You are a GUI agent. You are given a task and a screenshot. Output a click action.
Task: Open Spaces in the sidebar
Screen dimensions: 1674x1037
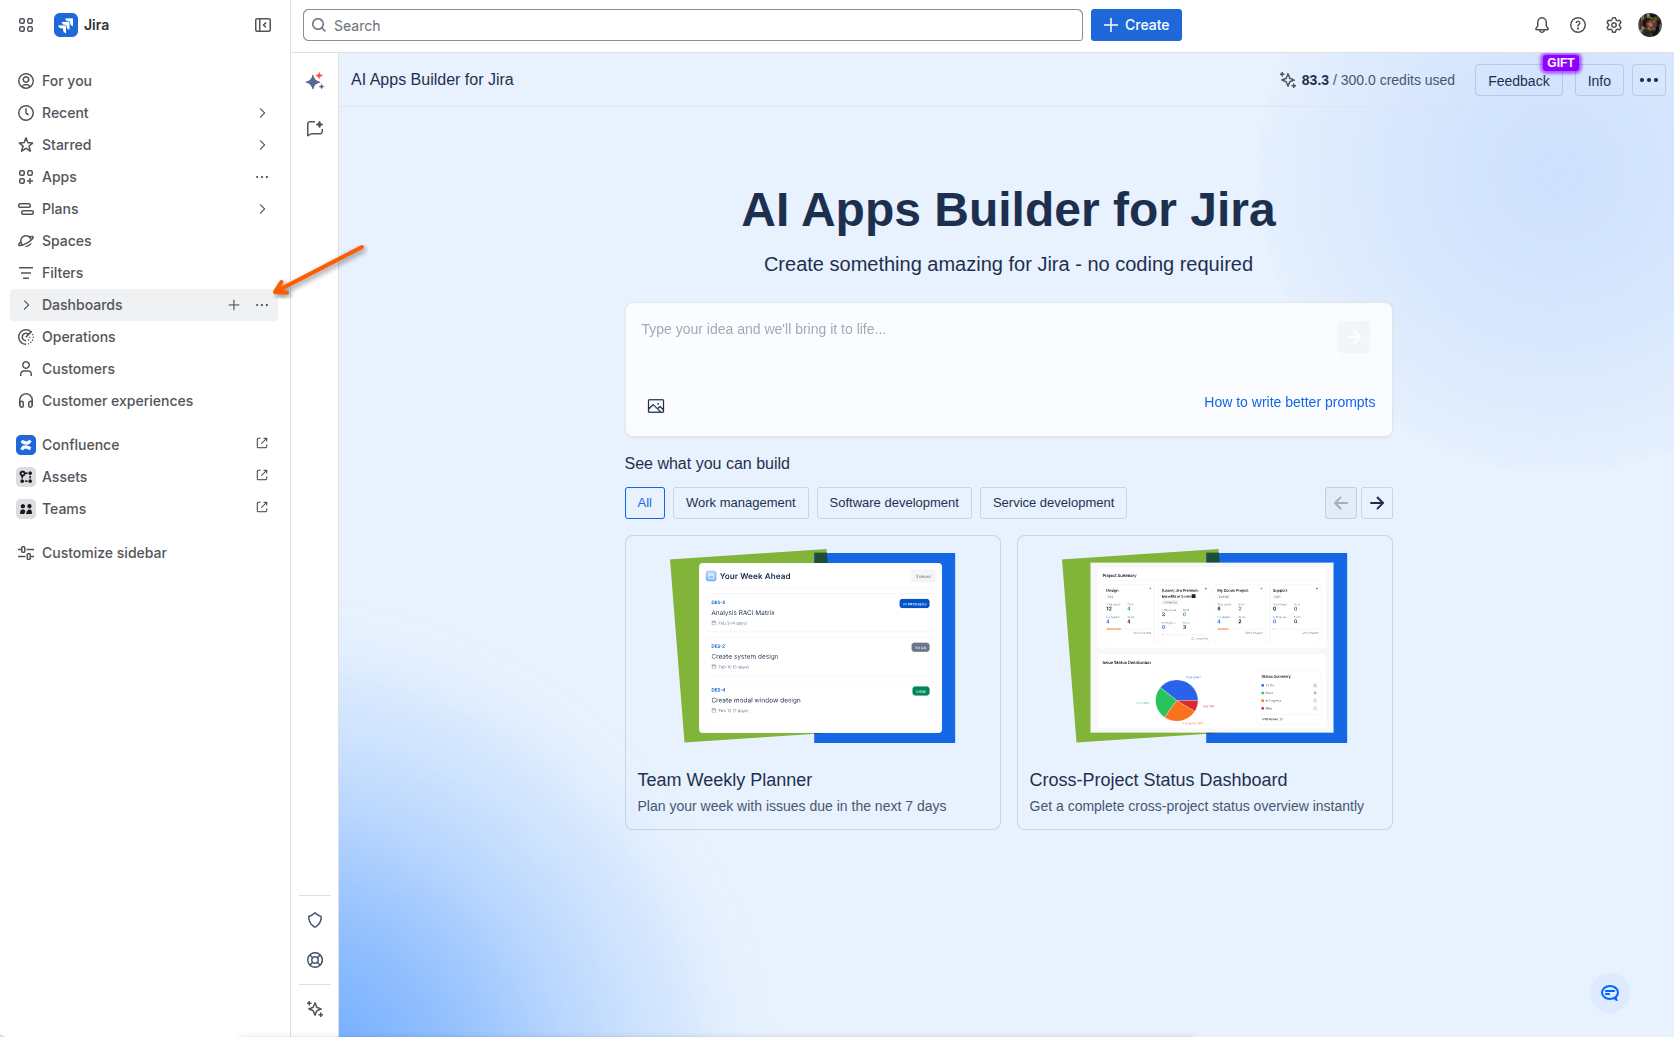[144, 241]
